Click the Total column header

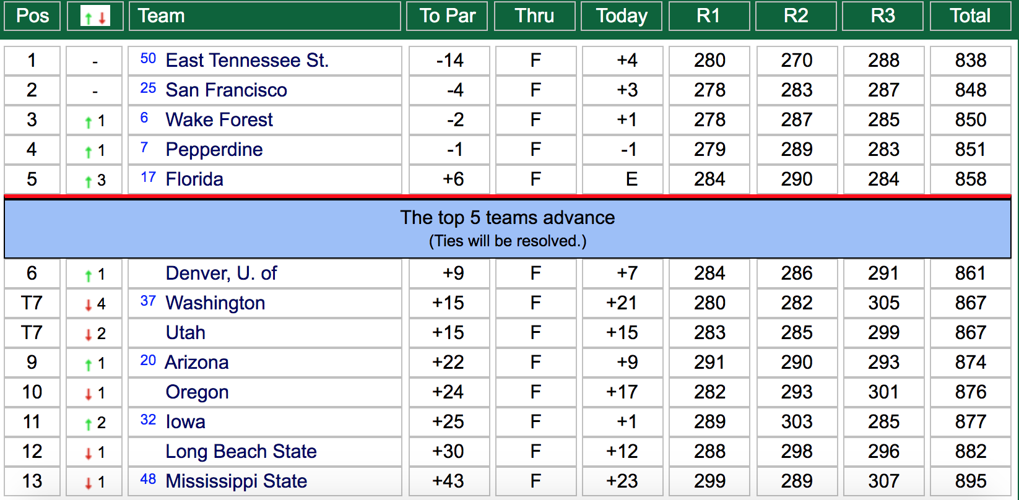coord(970,16)
